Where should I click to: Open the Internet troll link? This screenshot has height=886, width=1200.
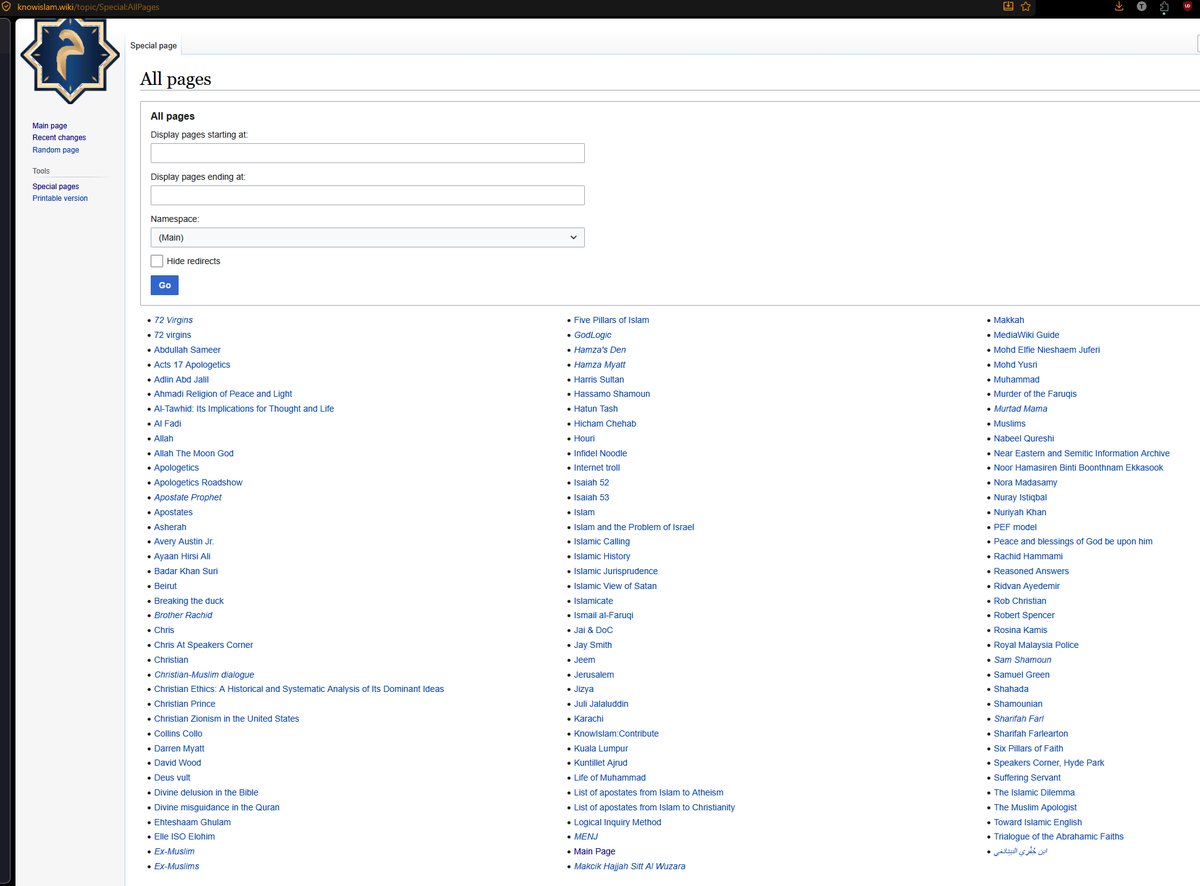597,468
